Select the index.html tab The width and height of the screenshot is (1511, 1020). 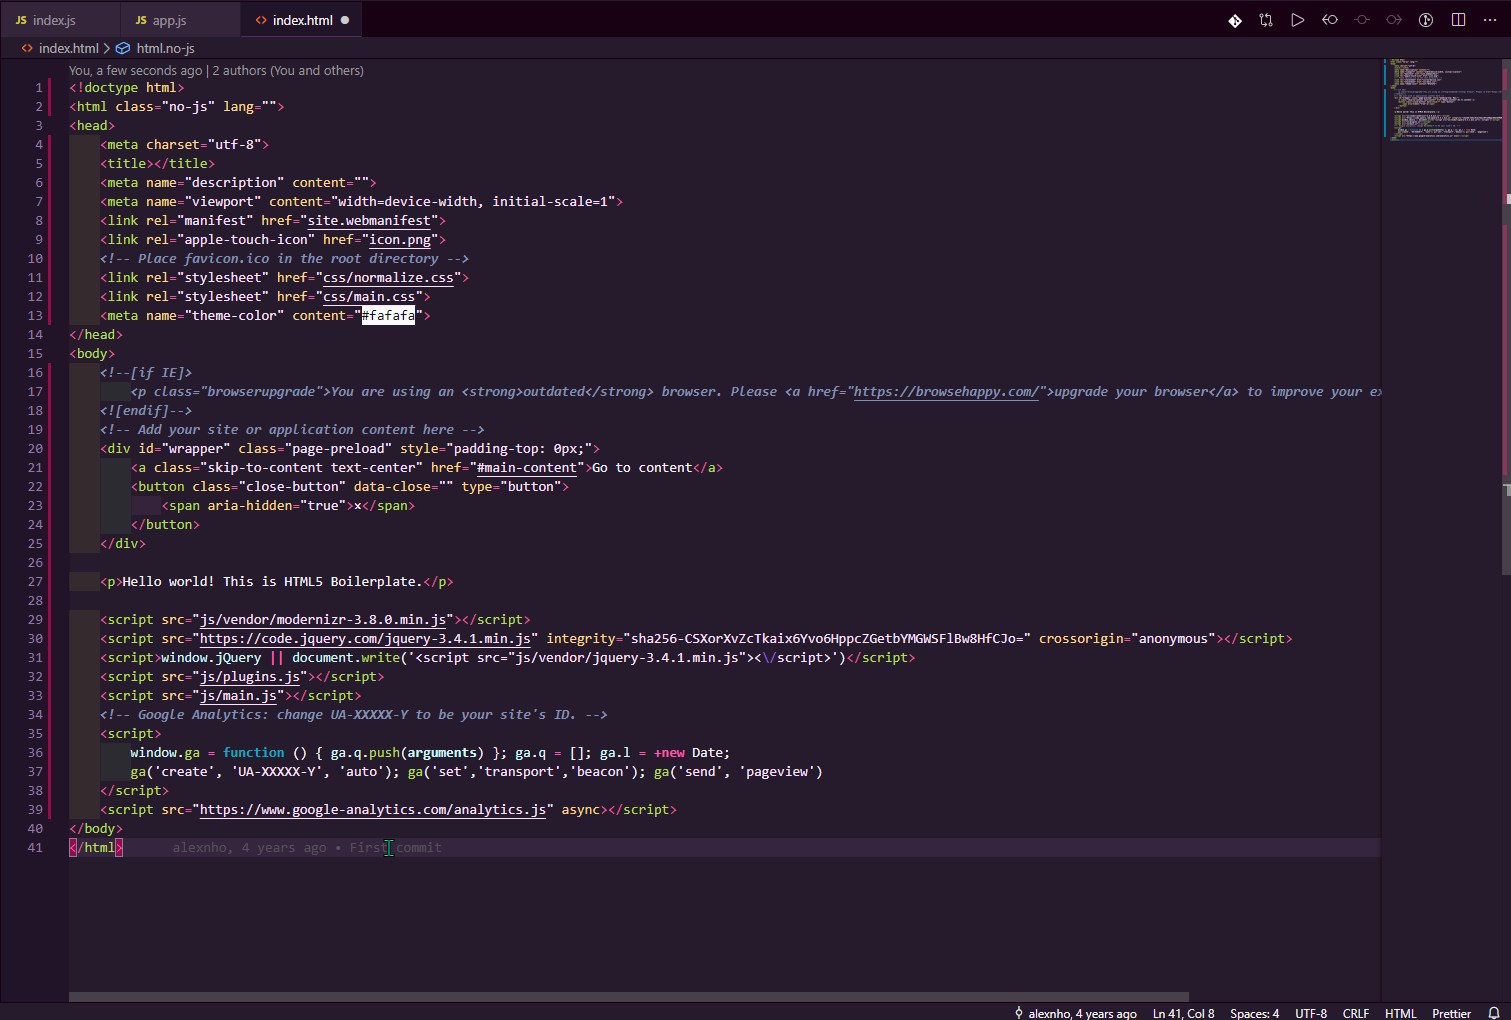point(302,20)
